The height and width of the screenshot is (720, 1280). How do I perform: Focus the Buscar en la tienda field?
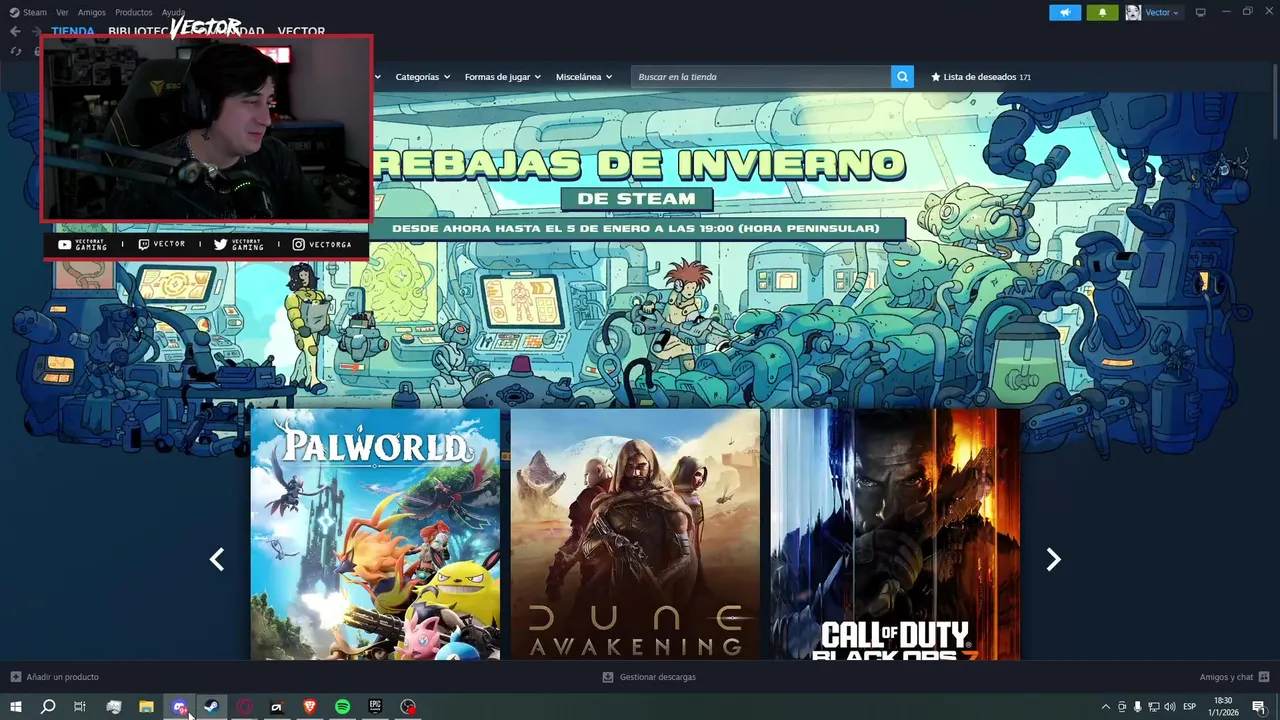(761, 77)
